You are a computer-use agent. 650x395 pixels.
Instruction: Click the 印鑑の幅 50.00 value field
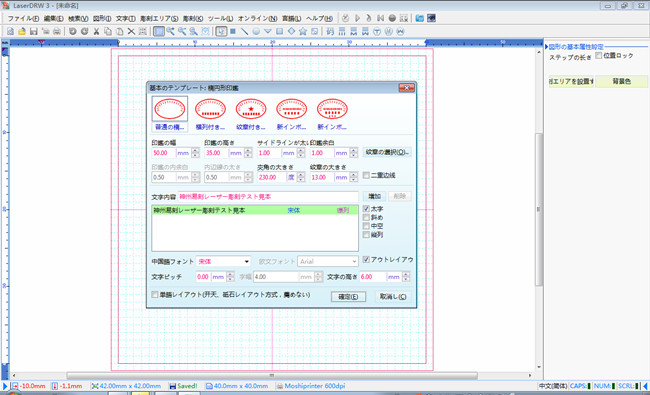pyautogui.click(x=164, y=153)
